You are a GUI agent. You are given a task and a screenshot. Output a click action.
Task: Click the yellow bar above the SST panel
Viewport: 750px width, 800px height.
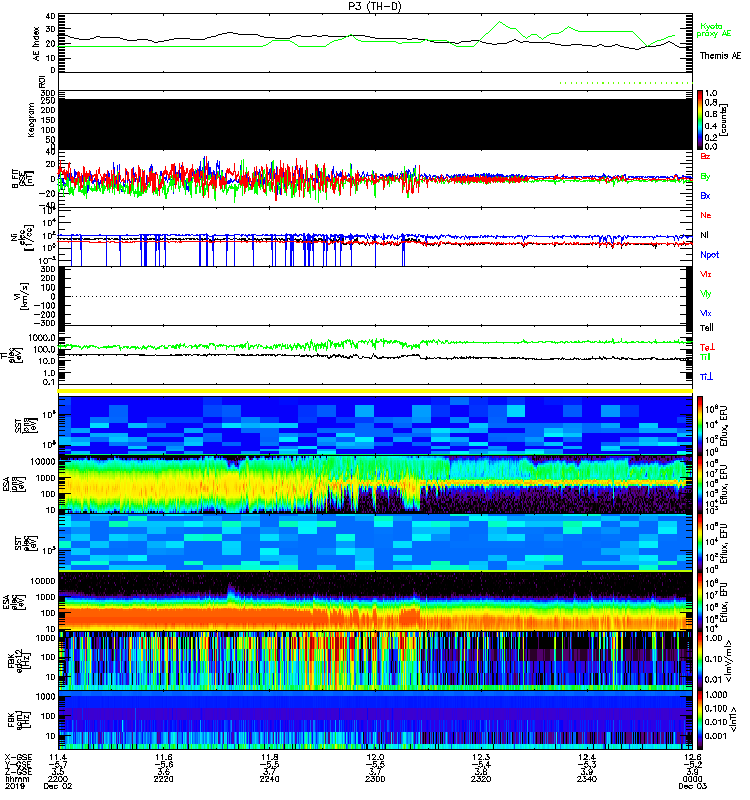[376, 391]
